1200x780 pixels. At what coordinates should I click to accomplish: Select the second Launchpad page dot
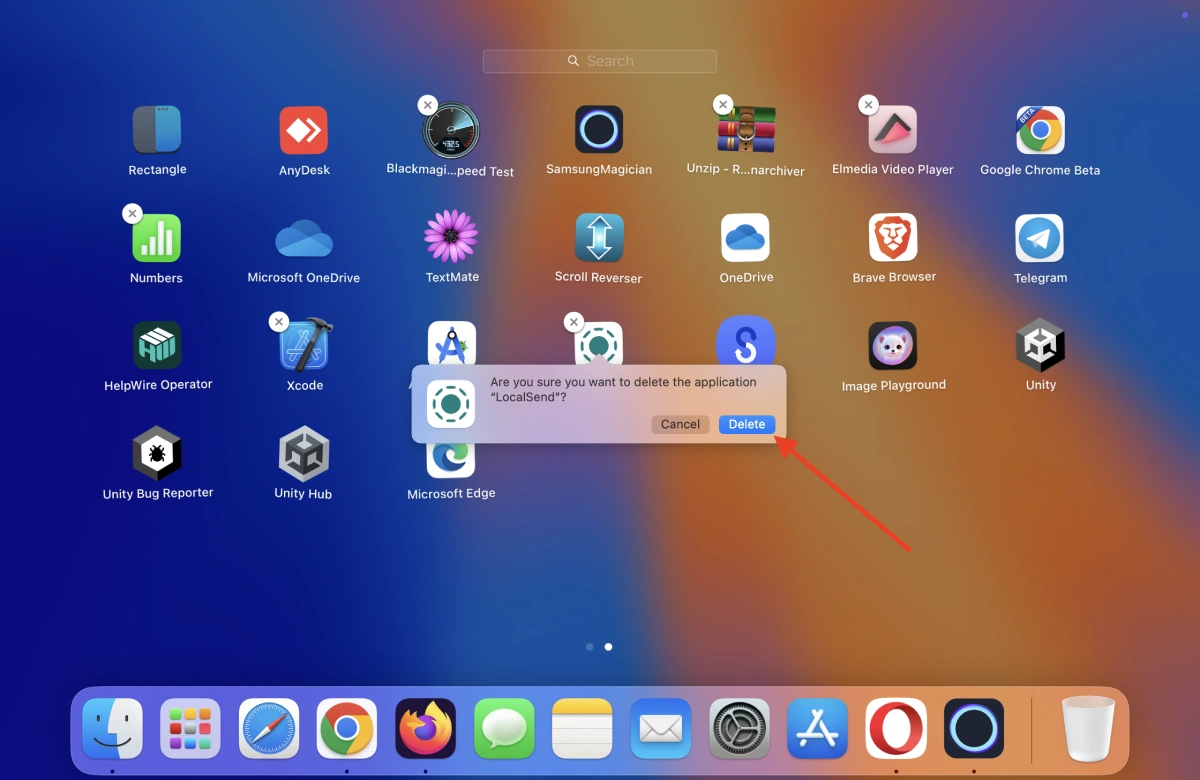pyautogui.click(x=608, y=647)
